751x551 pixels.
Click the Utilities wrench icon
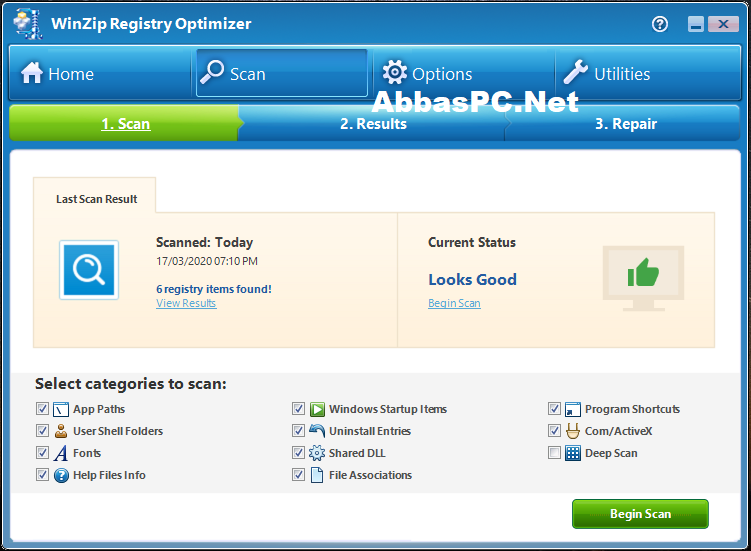pos(575,72)
